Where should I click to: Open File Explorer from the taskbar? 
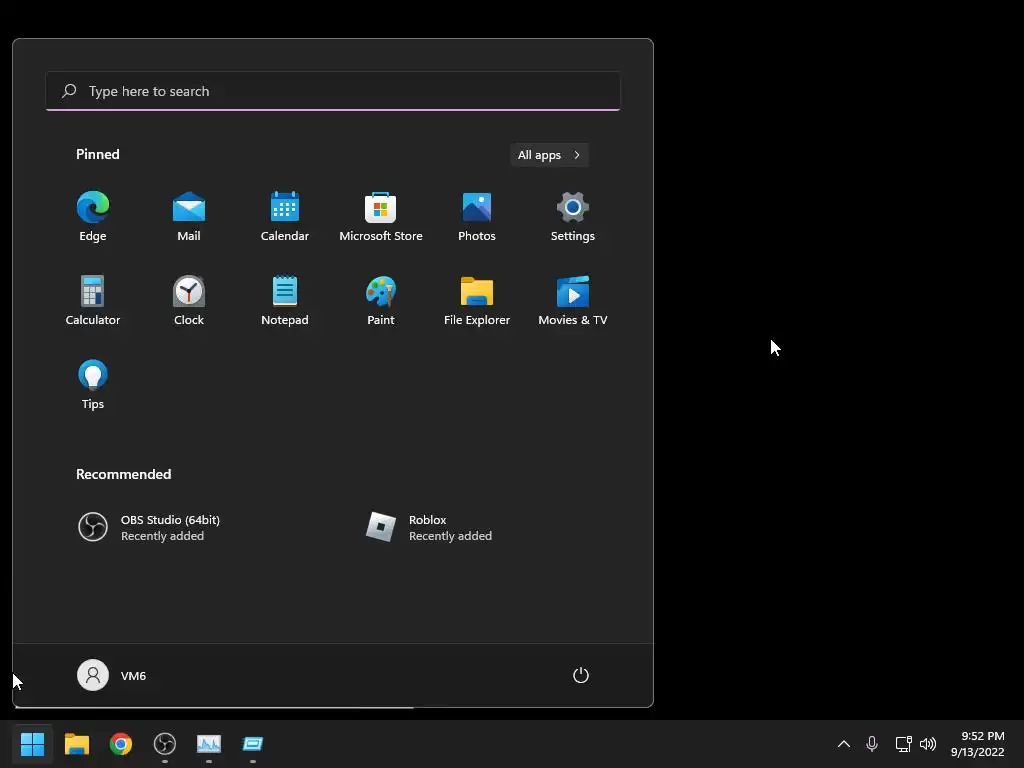coord(77,744)
